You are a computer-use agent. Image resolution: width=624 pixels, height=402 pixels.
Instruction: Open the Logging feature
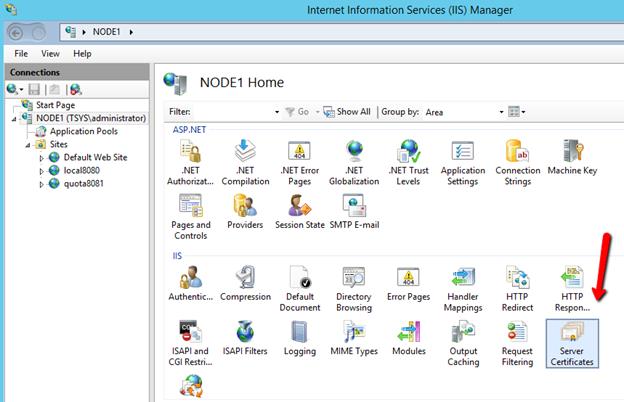point(300,338)
